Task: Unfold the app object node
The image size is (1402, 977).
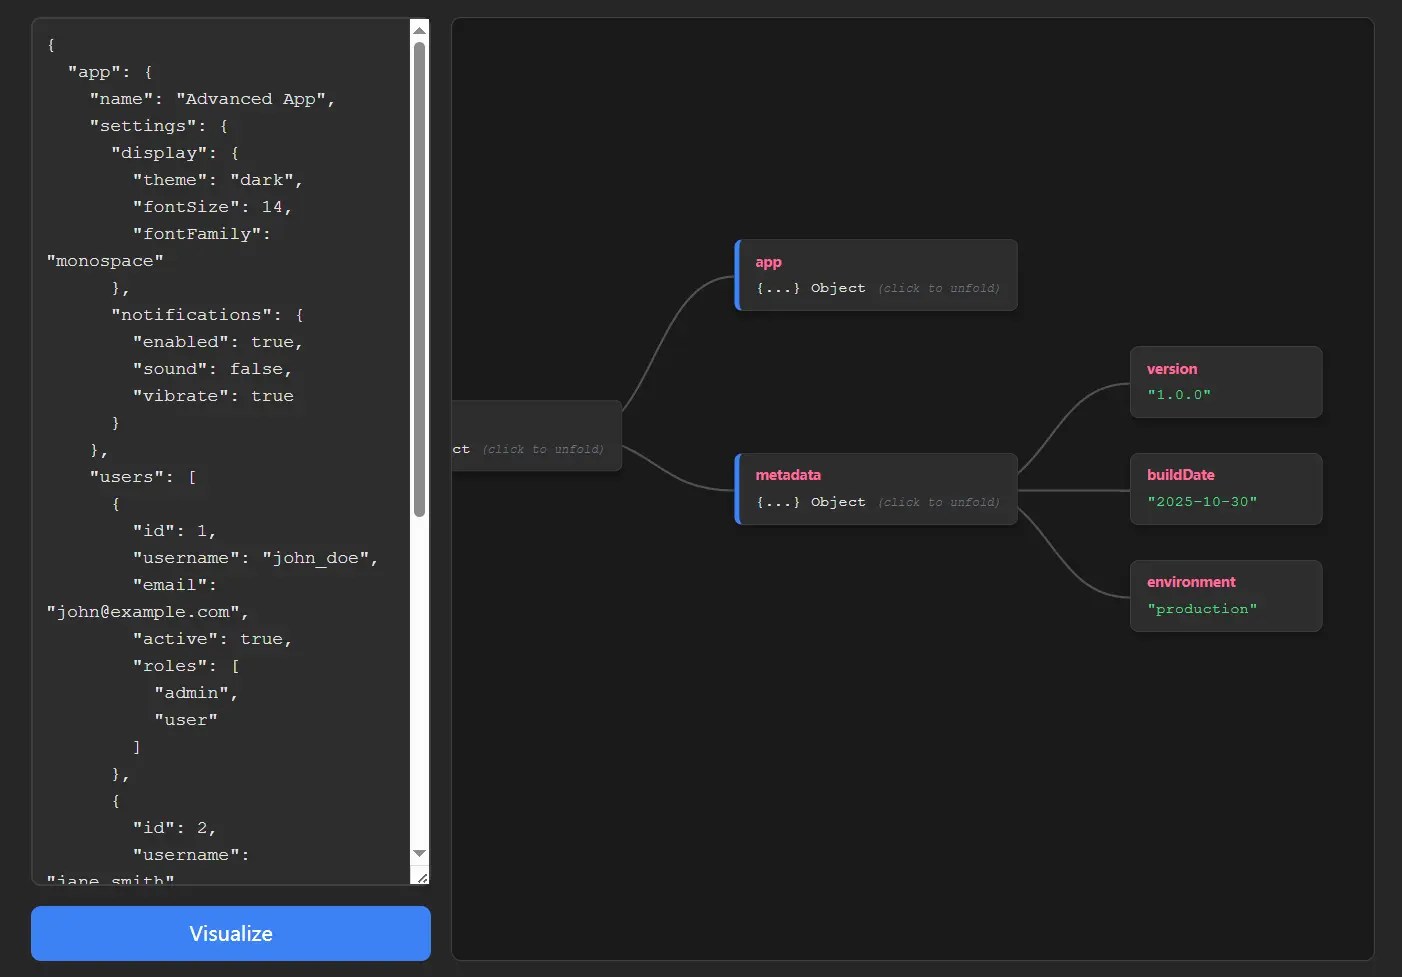Action: (875, 275)
